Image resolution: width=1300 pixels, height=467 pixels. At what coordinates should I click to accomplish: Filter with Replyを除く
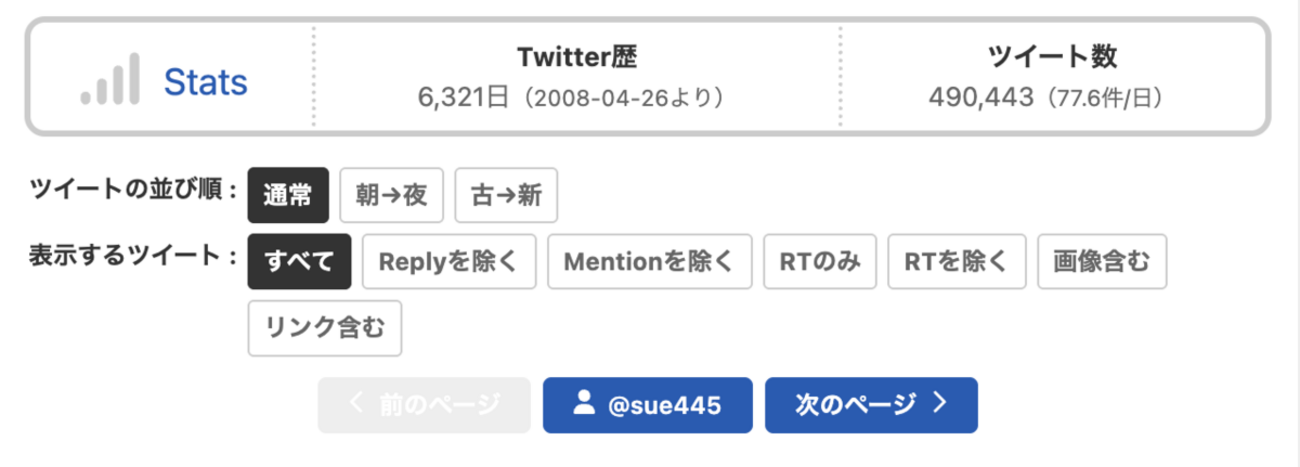click(448, 261)
